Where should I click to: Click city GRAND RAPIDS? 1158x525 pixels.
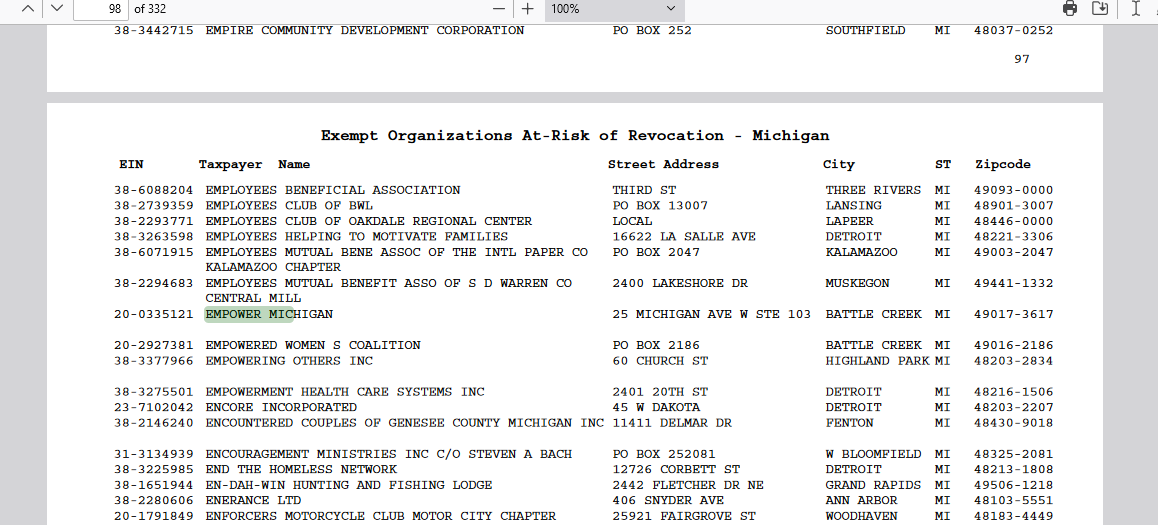pyautogui.click(x=874, y=485)
